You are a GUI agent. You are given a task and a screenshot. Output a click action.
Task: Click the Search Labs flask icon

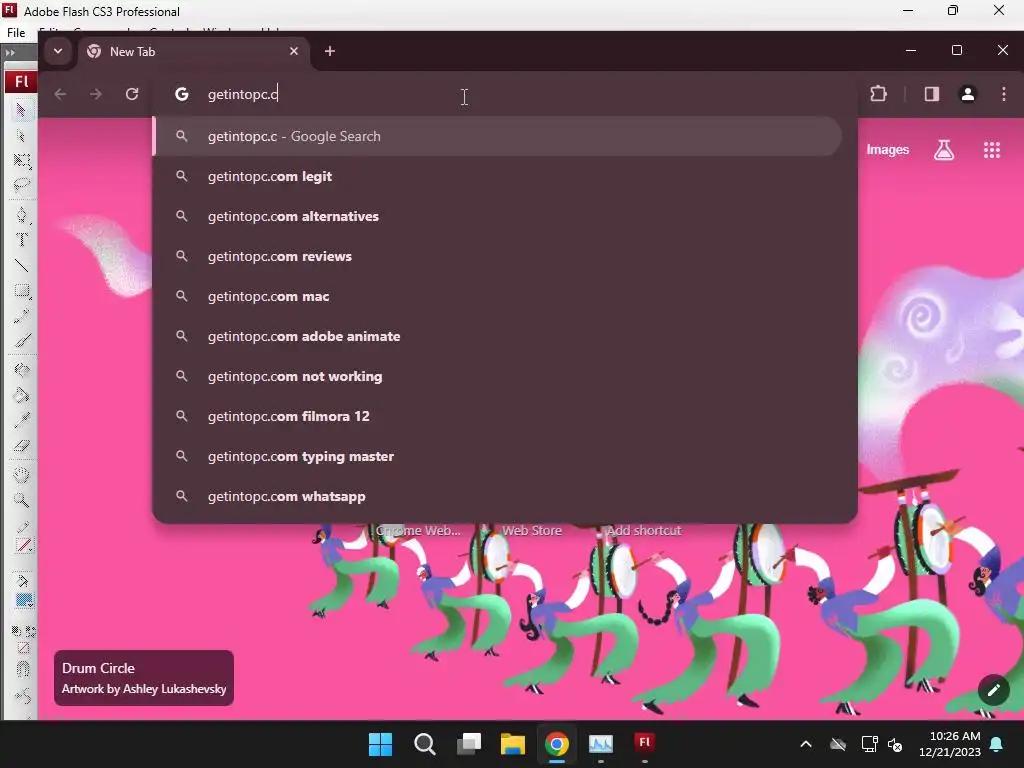(x=944, y=150)
